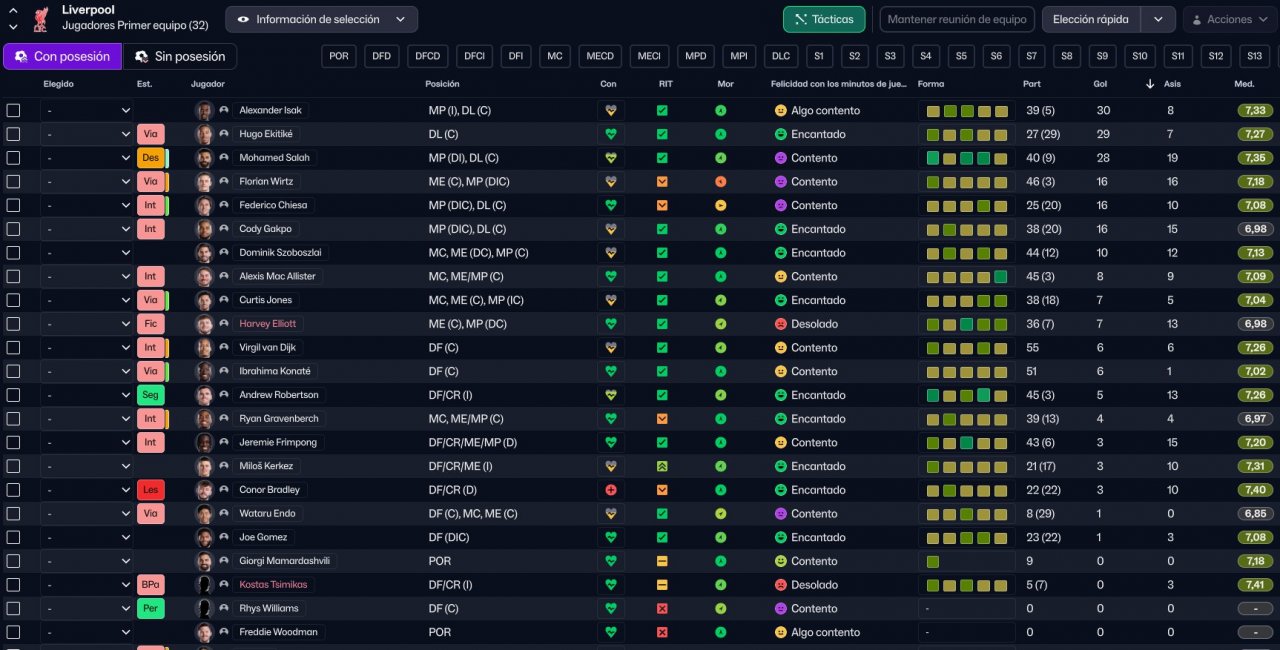The height and width of the screenshot is (650, 1280).
Task: Click Mohamed Salah's form color squares
Action: (x=966, y=158)
